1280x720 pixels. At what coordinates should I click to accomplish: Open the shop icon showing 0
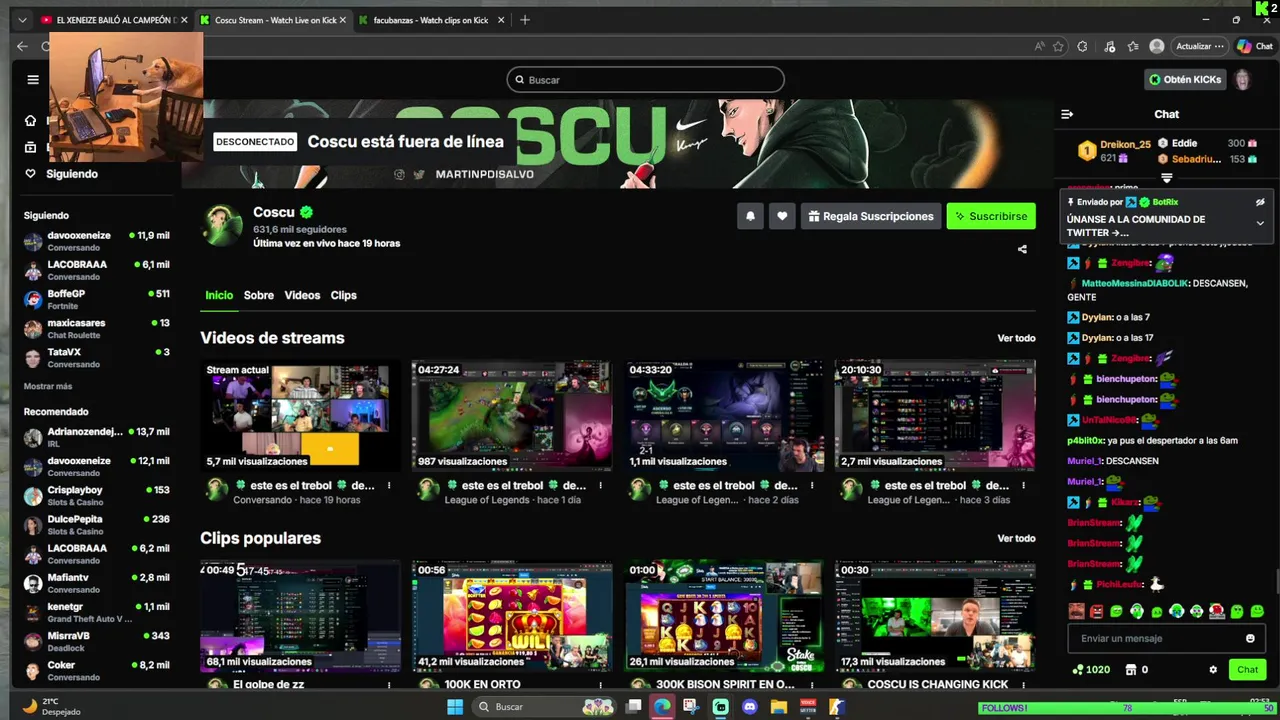[x=1136, y=670]
